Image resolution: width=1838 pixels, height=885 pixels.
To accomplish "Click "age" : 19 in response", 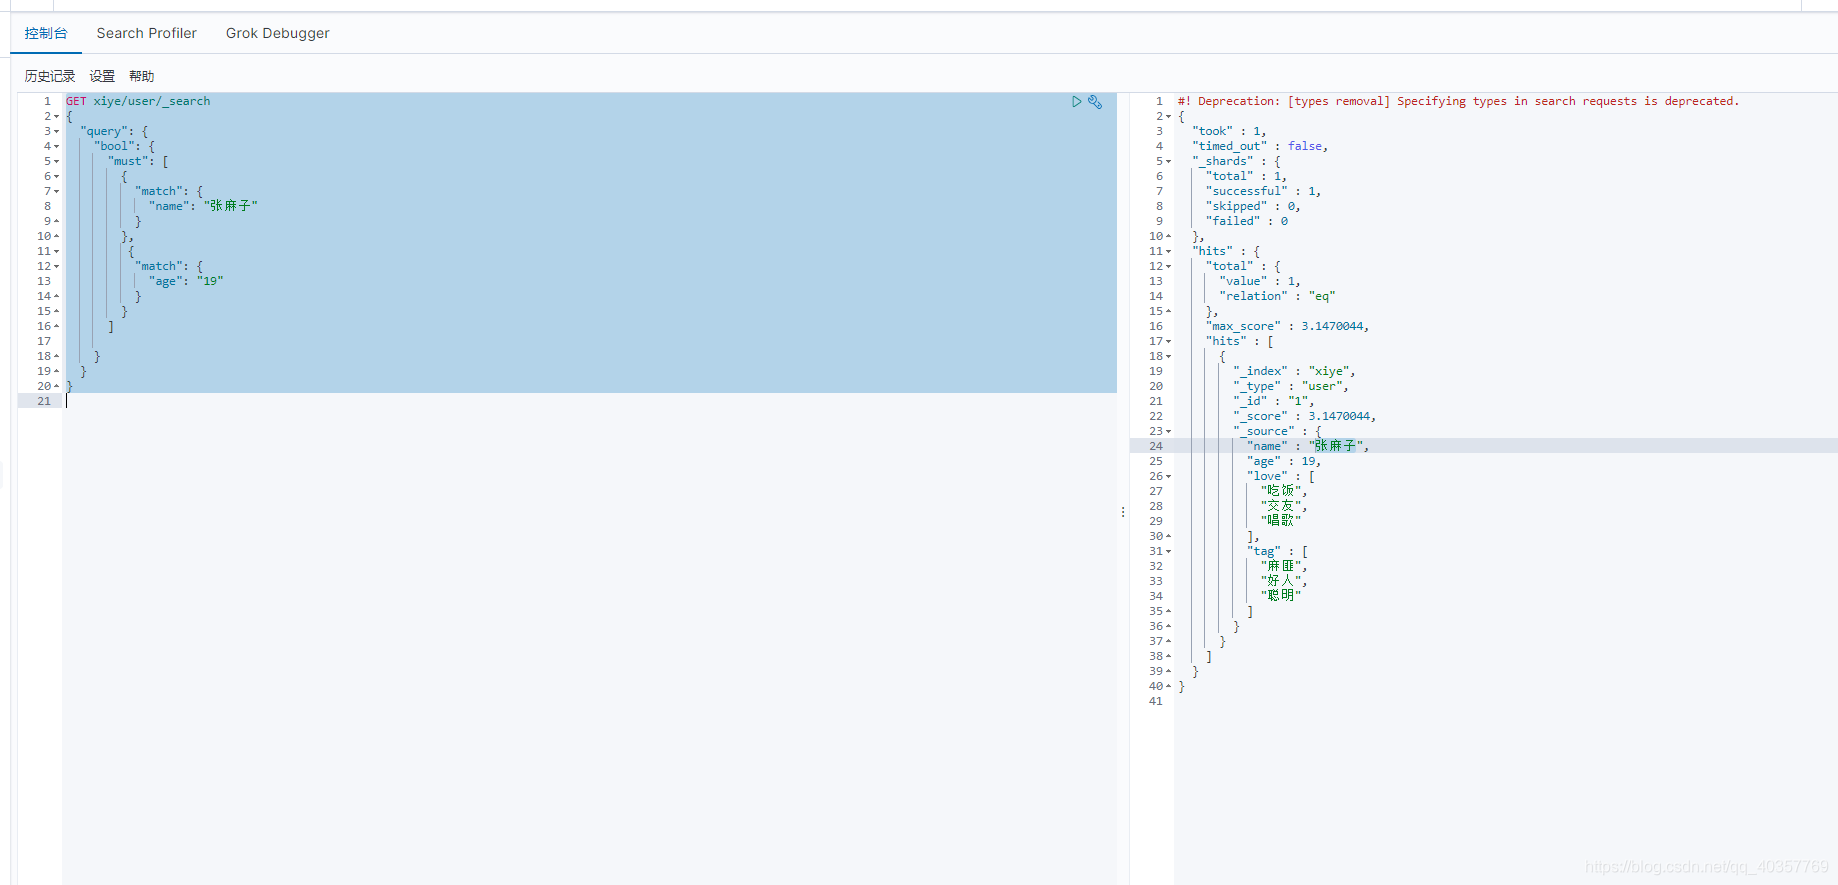I will pos(1284,461).
